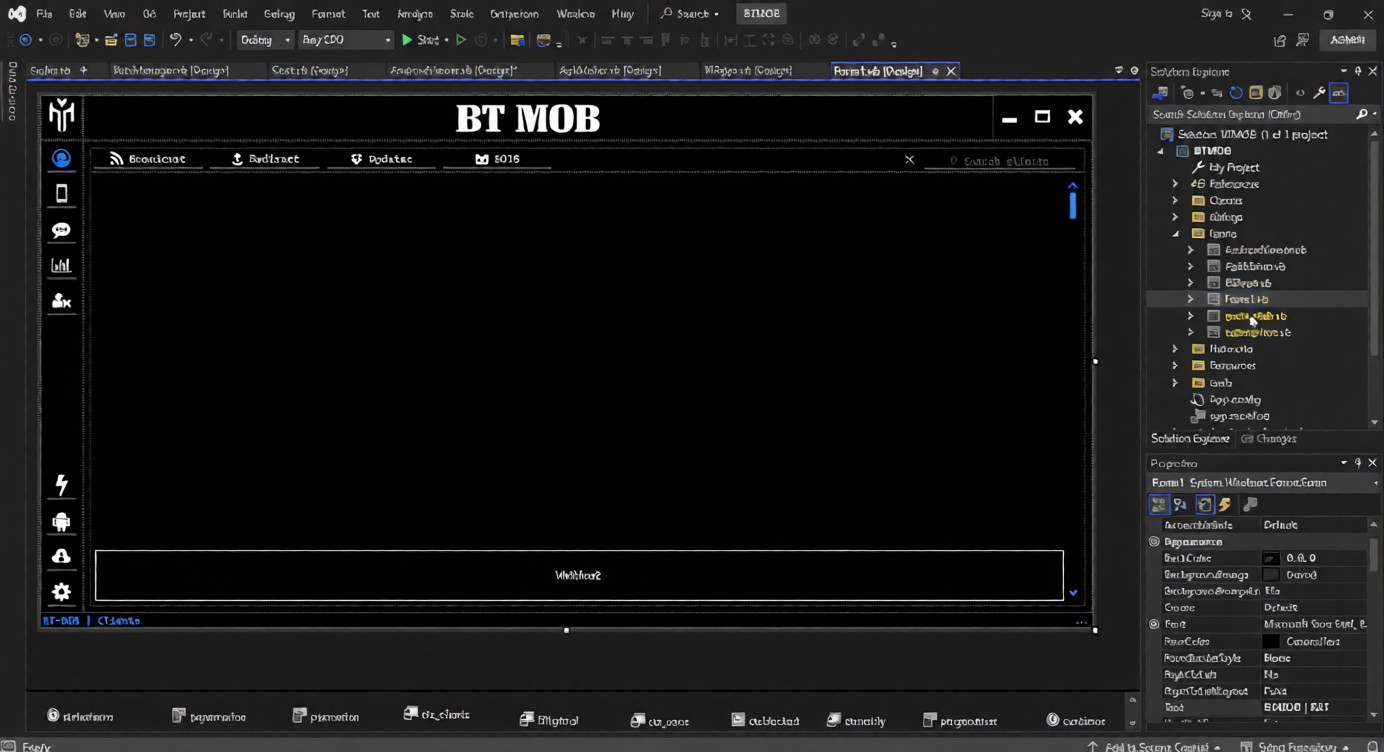Click the chat bubble icon in form sidebar
Viewport: 1384px width, 752px height.
[x=61, y=230]
